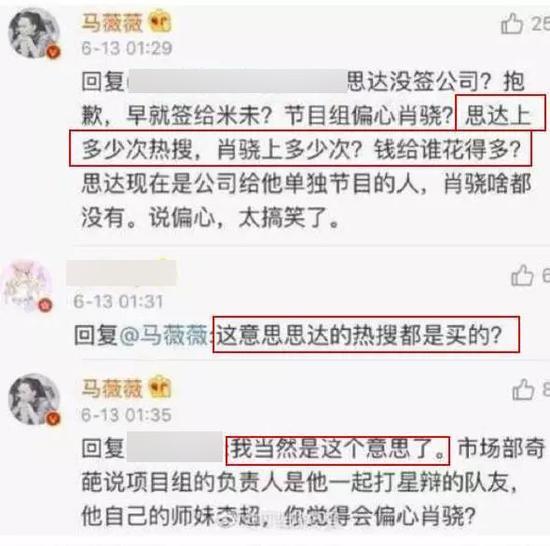Click the 6-13 01:31 timestamp
The image size is (550, 546).
pos(118,302)
